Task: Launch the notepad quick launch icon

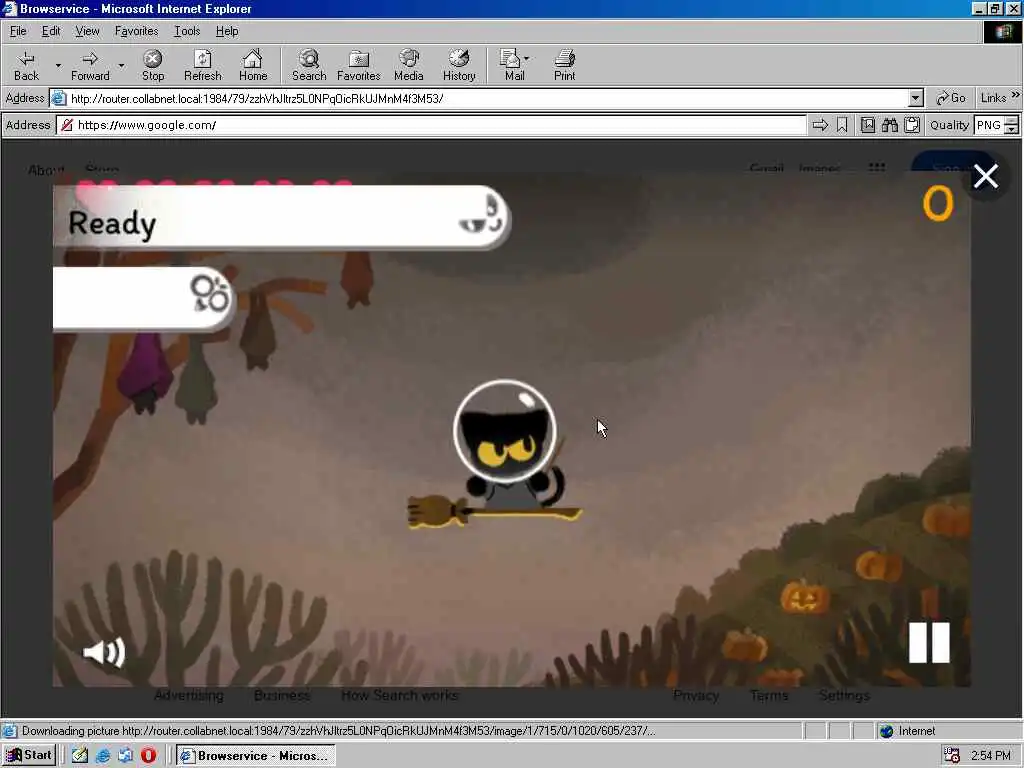Action: [x=80, y=756]
